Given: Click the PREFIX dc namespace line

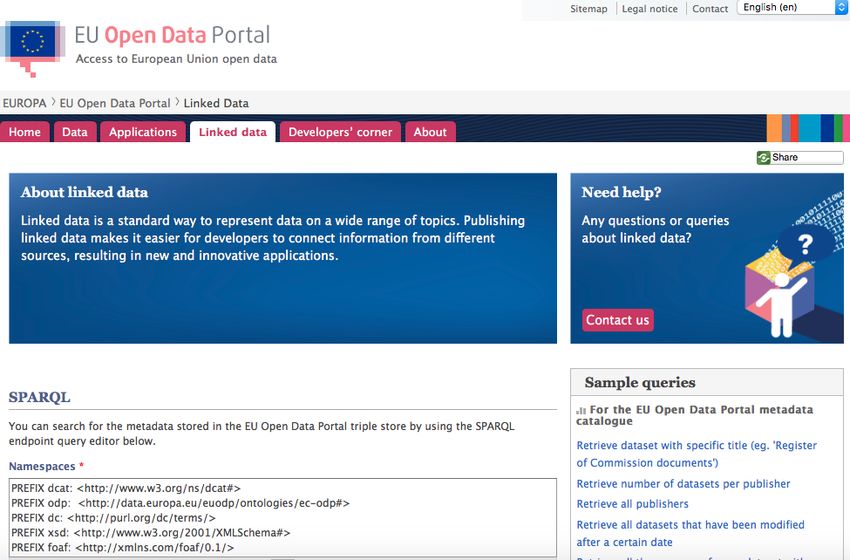Looking at the screenshot, I should (113, 518).
